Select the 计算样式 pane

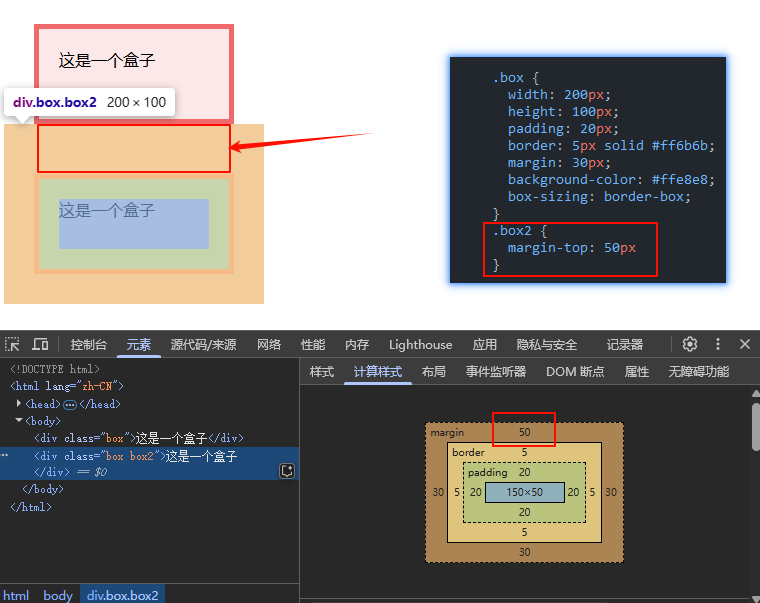[378, 372]
